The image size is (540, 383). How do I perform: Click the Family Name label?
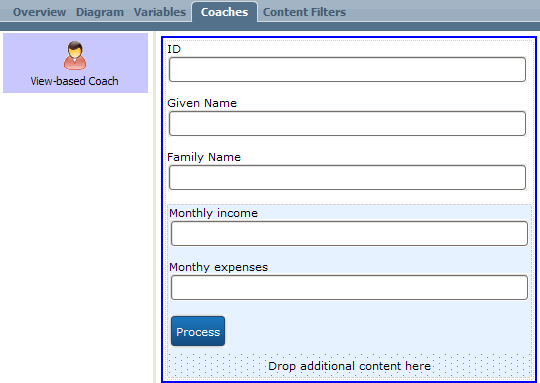(204, 157)
